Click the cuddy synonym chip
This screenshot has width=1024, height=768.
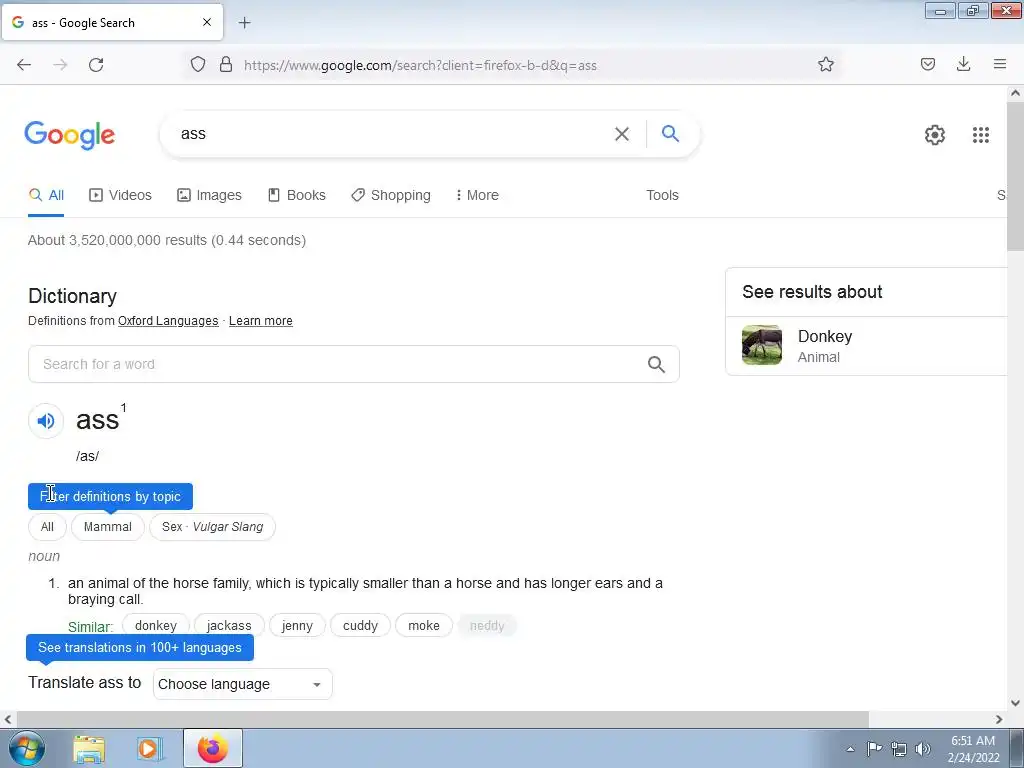[360, 626]
